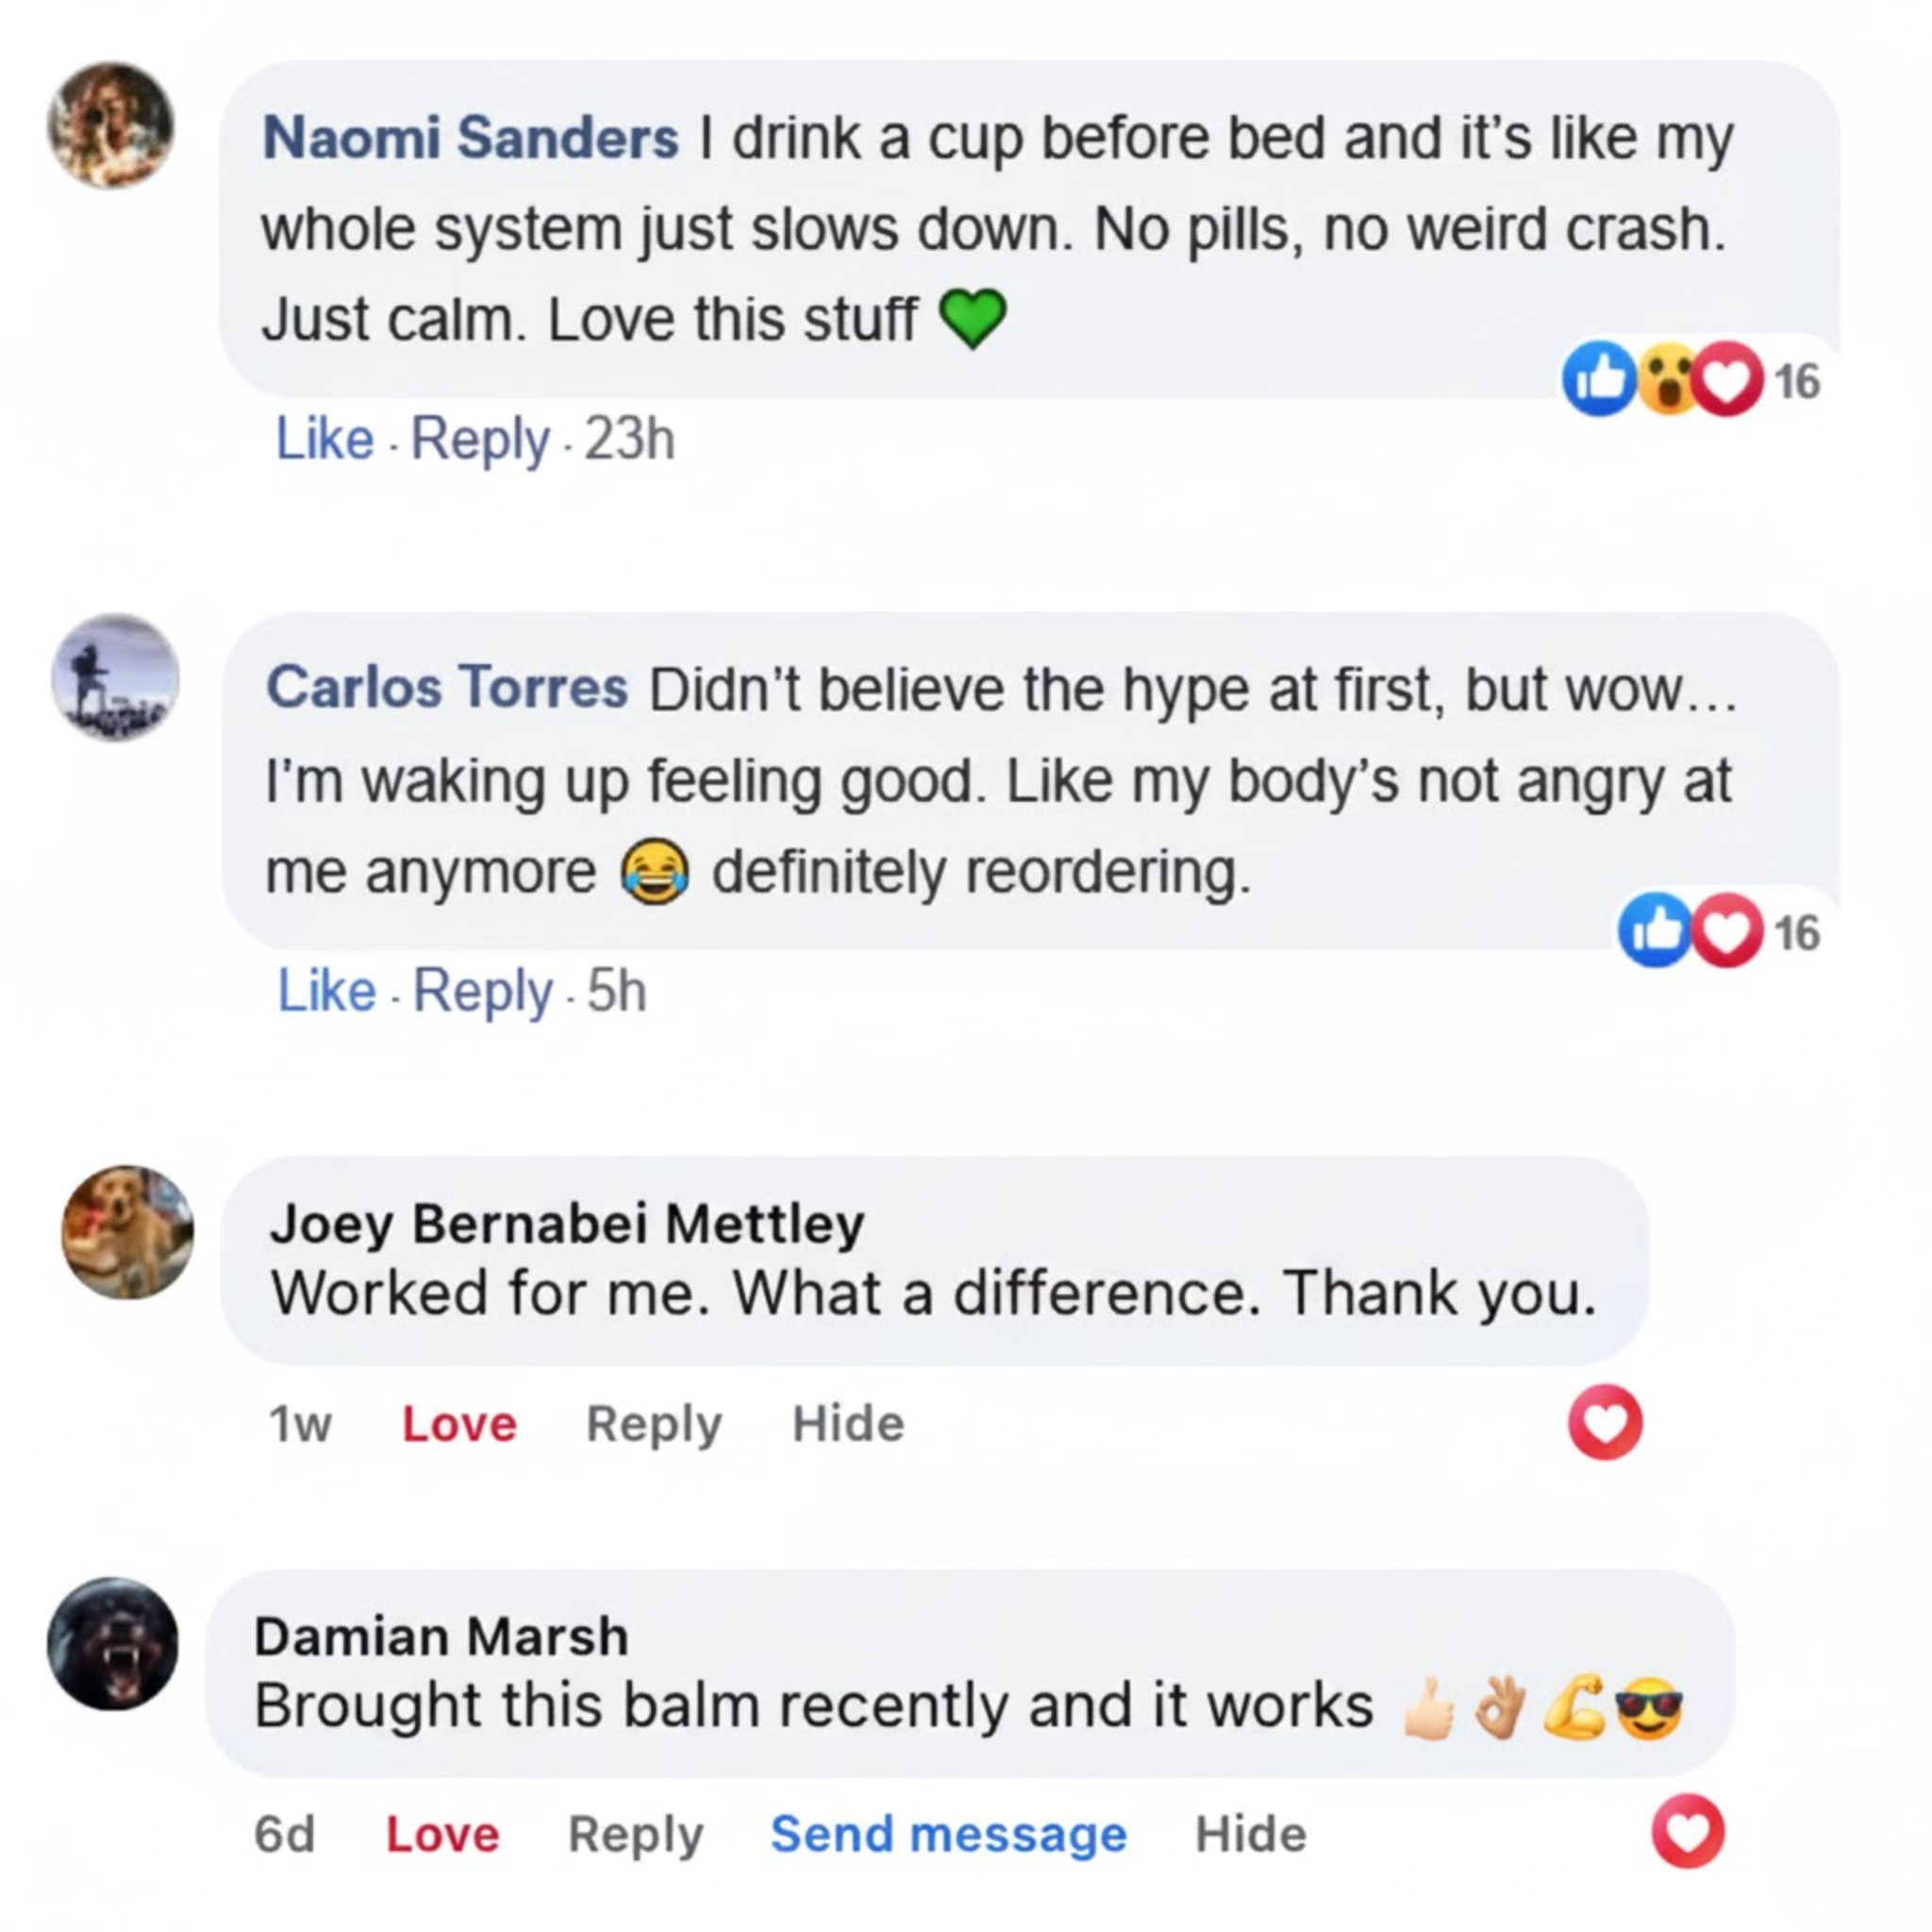This screenshot has height=1932, width=1932.
Task: Reply to Naomi Sanders' comment
Action: pos(480,439)
